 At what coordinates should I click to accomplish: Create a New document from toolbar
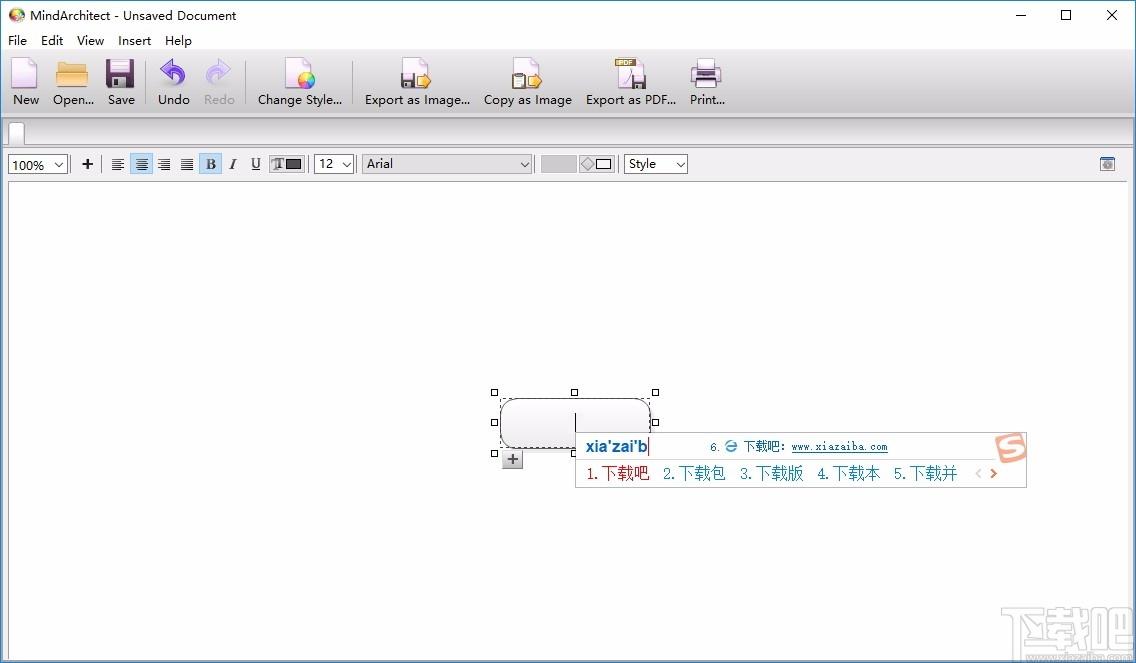[25, 82]
